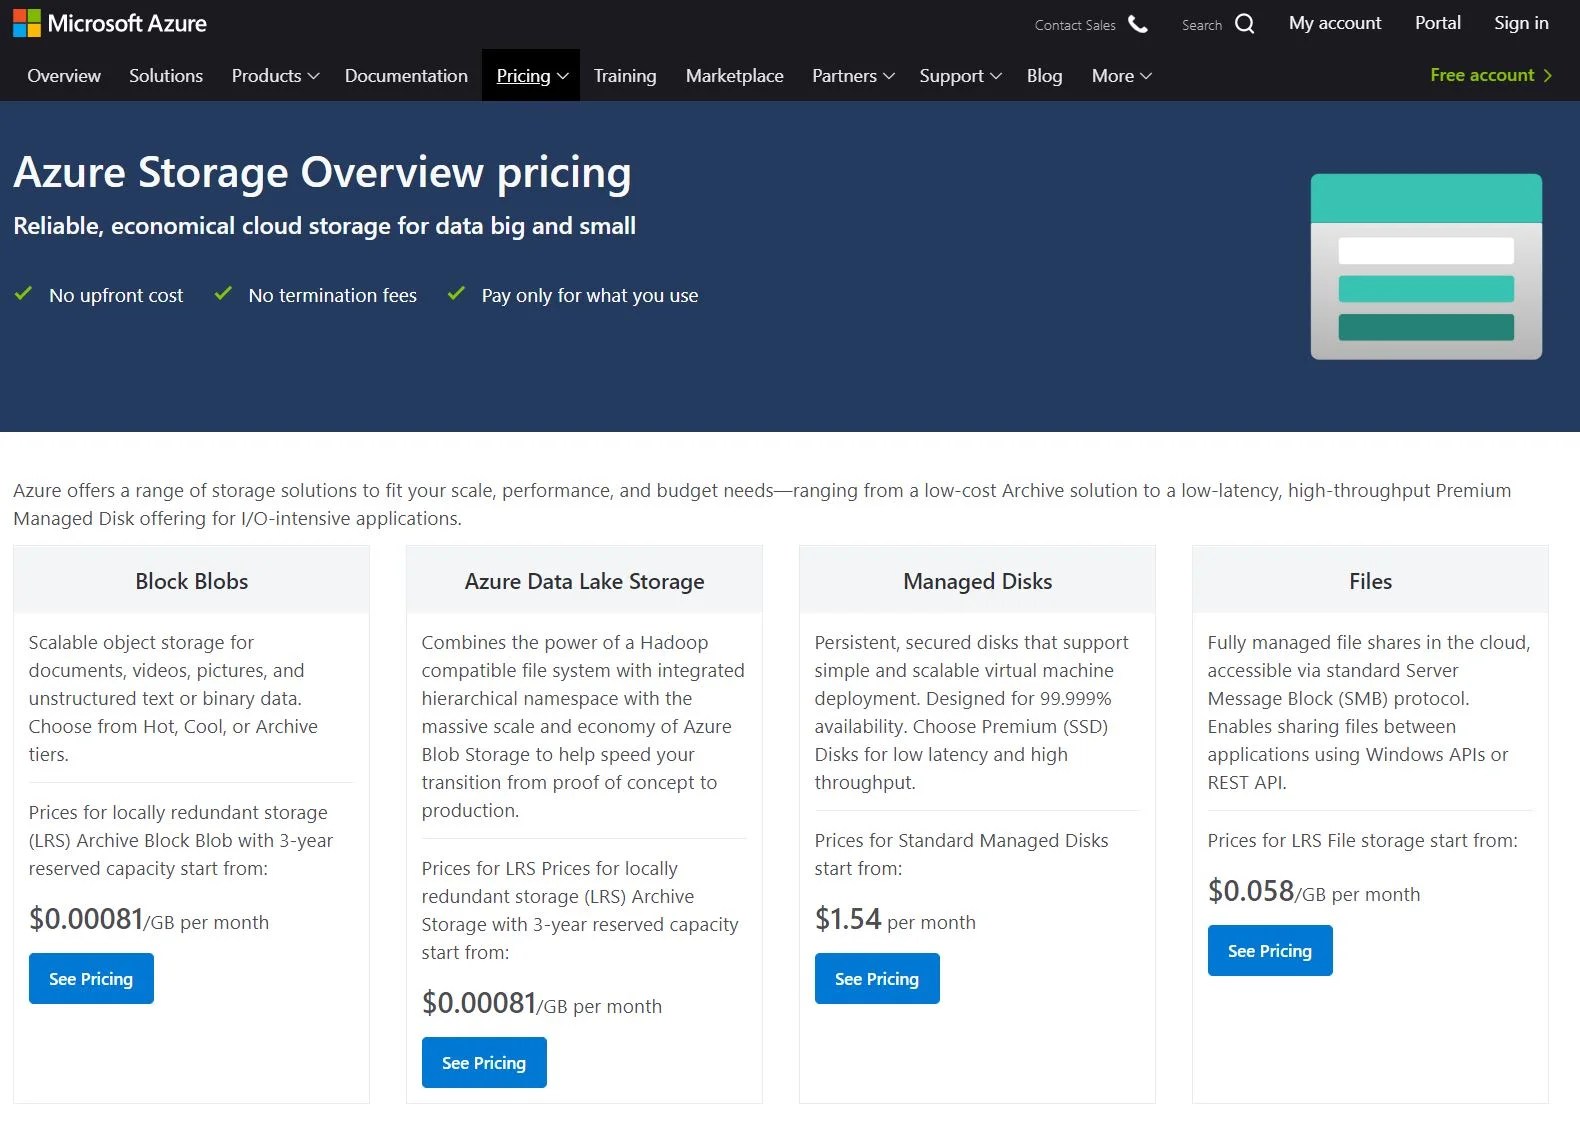Open Documentation in the nav bar
This screenshot has height=1124, width=1580.
[406, 76]
